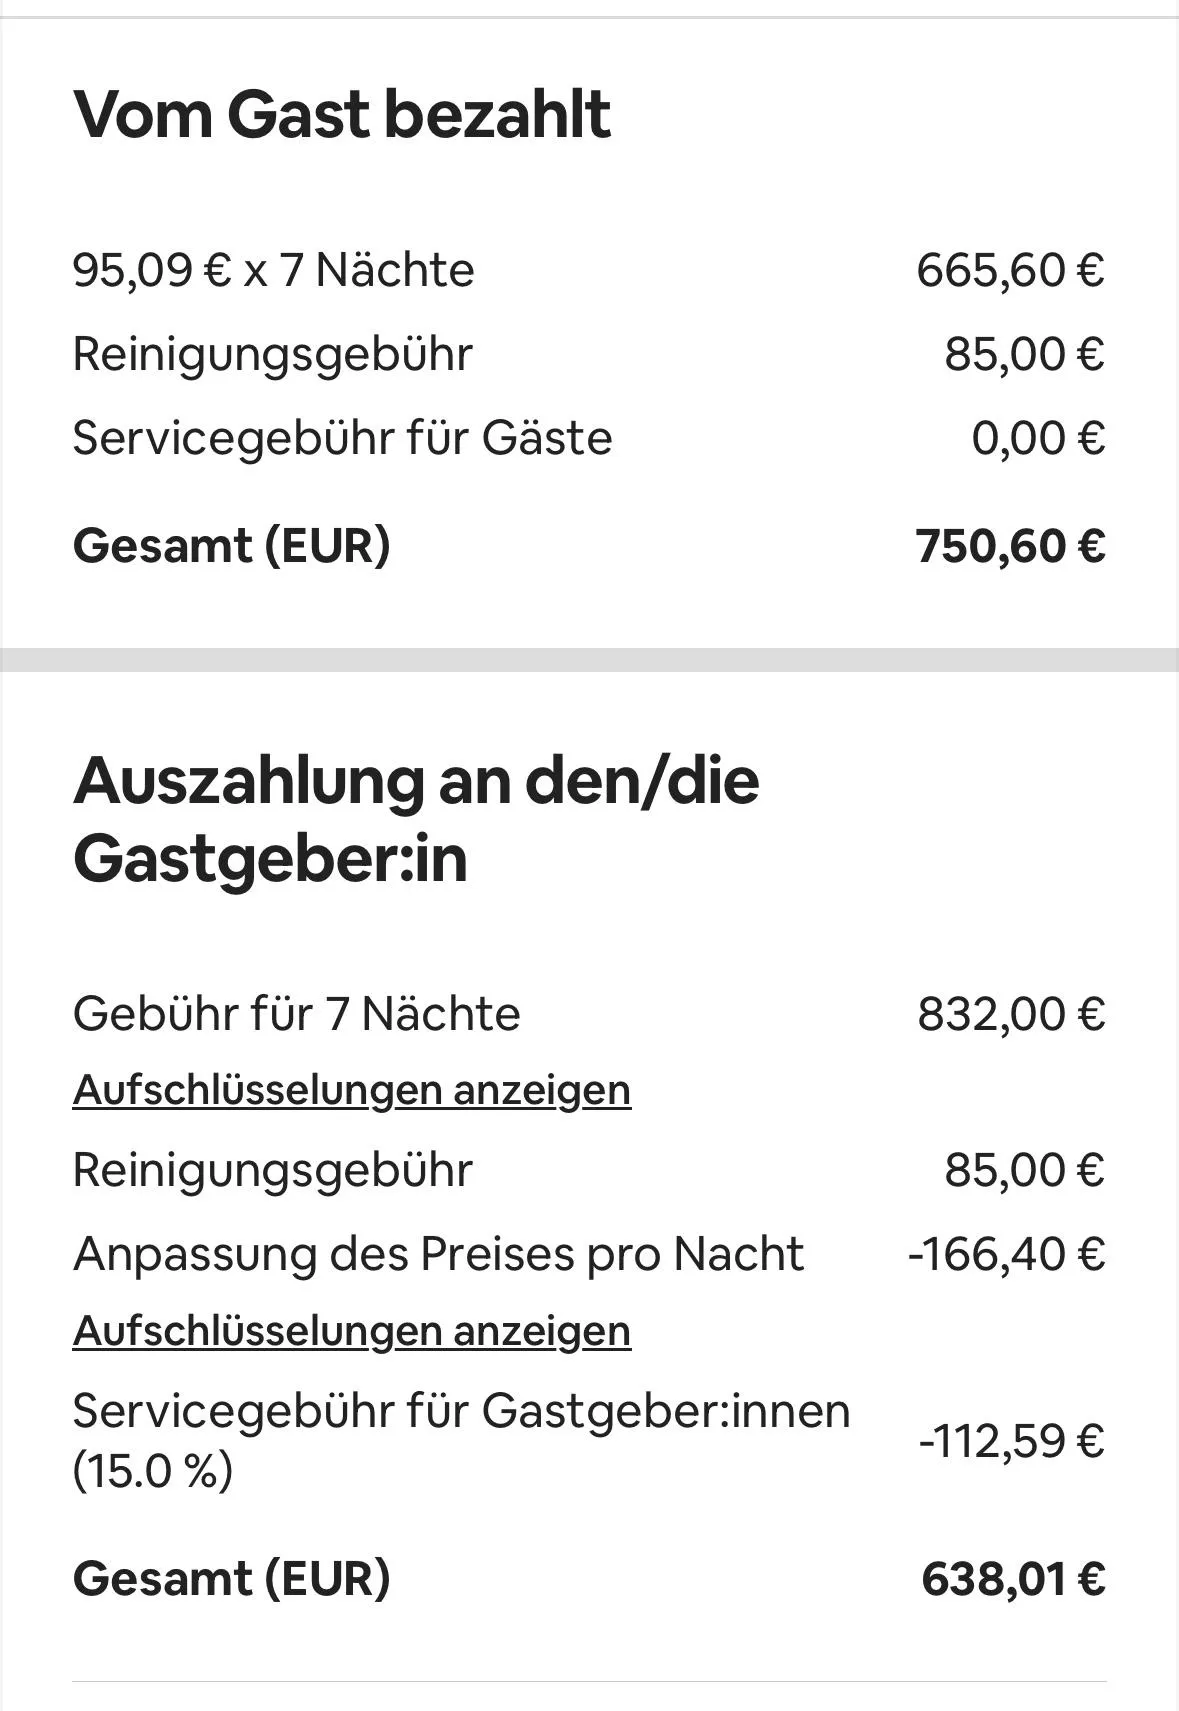Select guest total 750,60 € amount
The image size is (1179, 1711).
click(x=1011, y=546)
